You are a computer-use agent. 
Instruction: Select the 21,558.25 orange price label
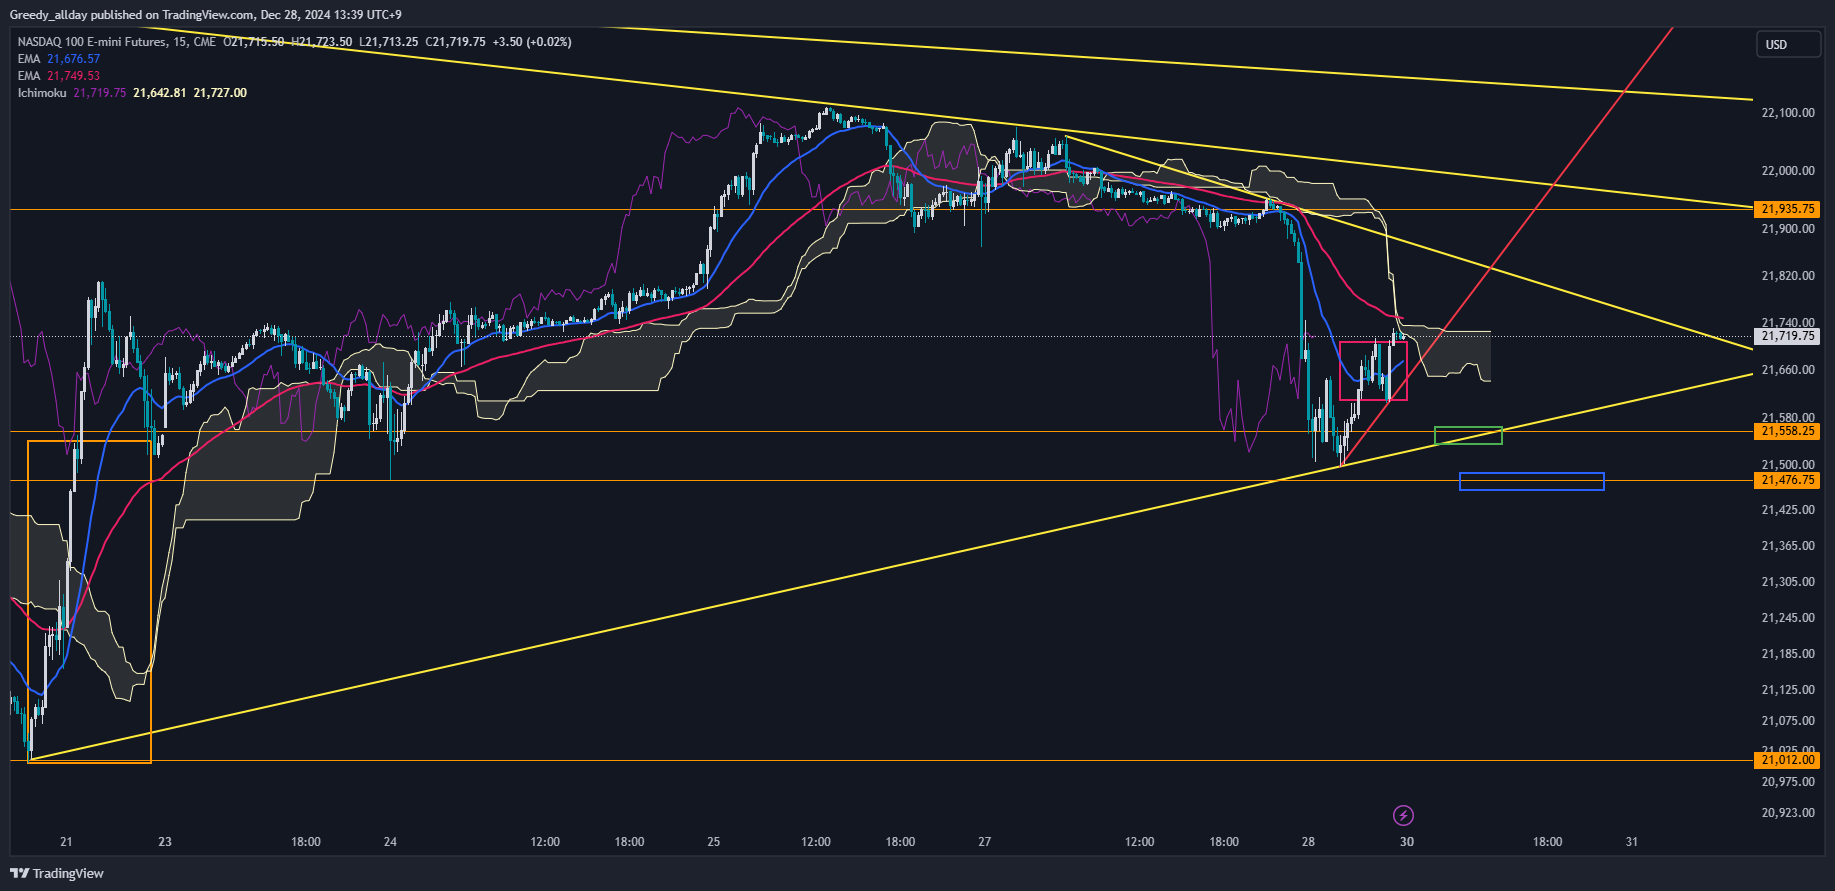point(1787,431)
